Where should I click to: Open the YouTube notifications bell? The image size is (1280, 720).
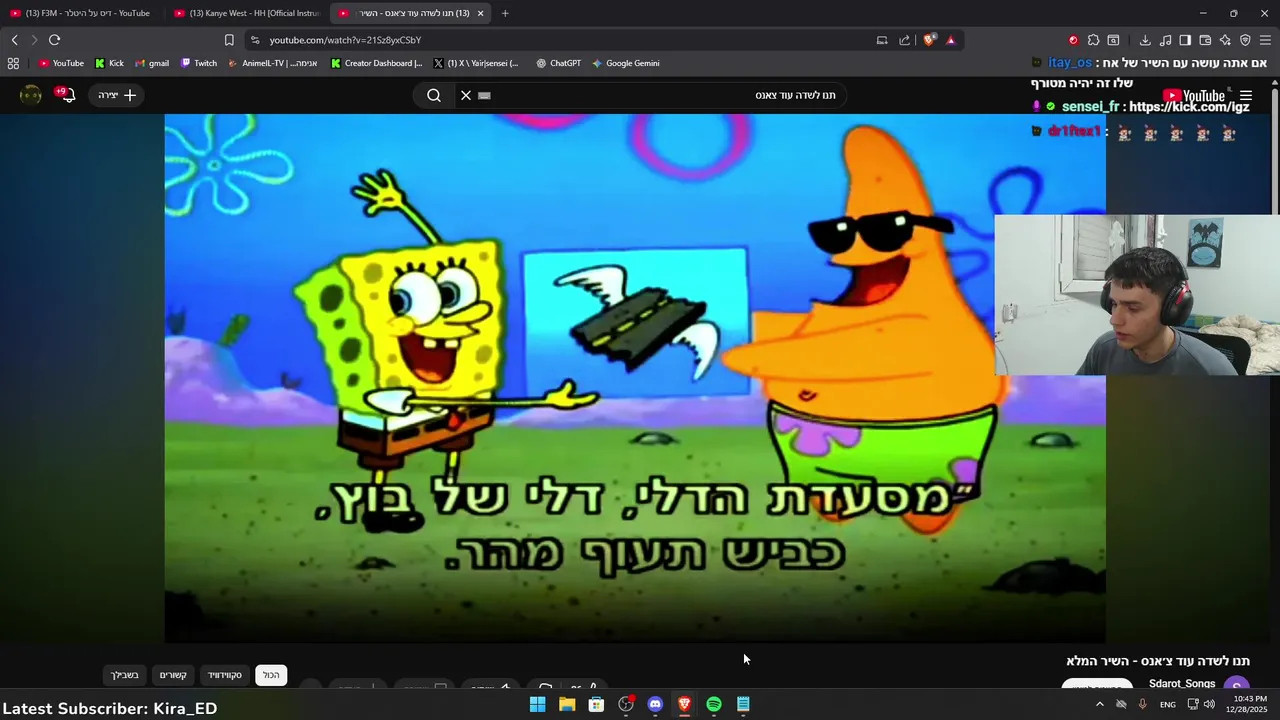(67, 95)
